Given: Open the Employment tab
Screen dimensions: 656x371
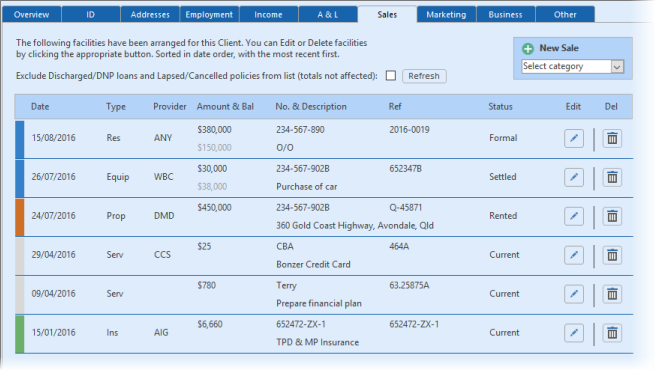Looking at the screenshot, I should pyautogui.click(x=209, y=15).
